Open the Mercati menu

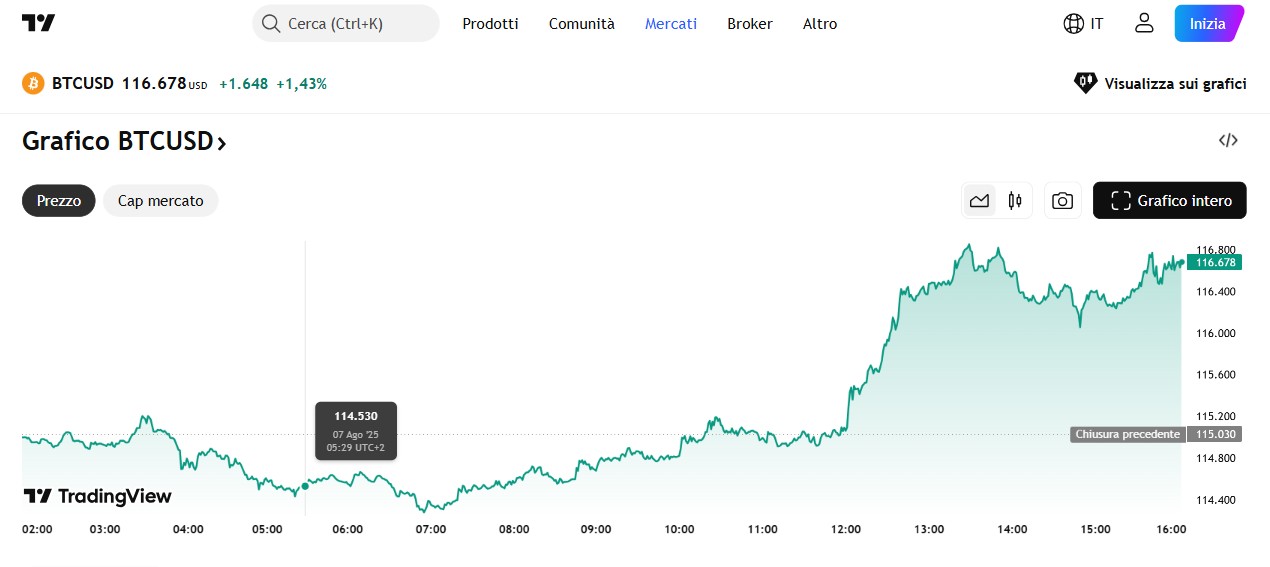(671, 23)
